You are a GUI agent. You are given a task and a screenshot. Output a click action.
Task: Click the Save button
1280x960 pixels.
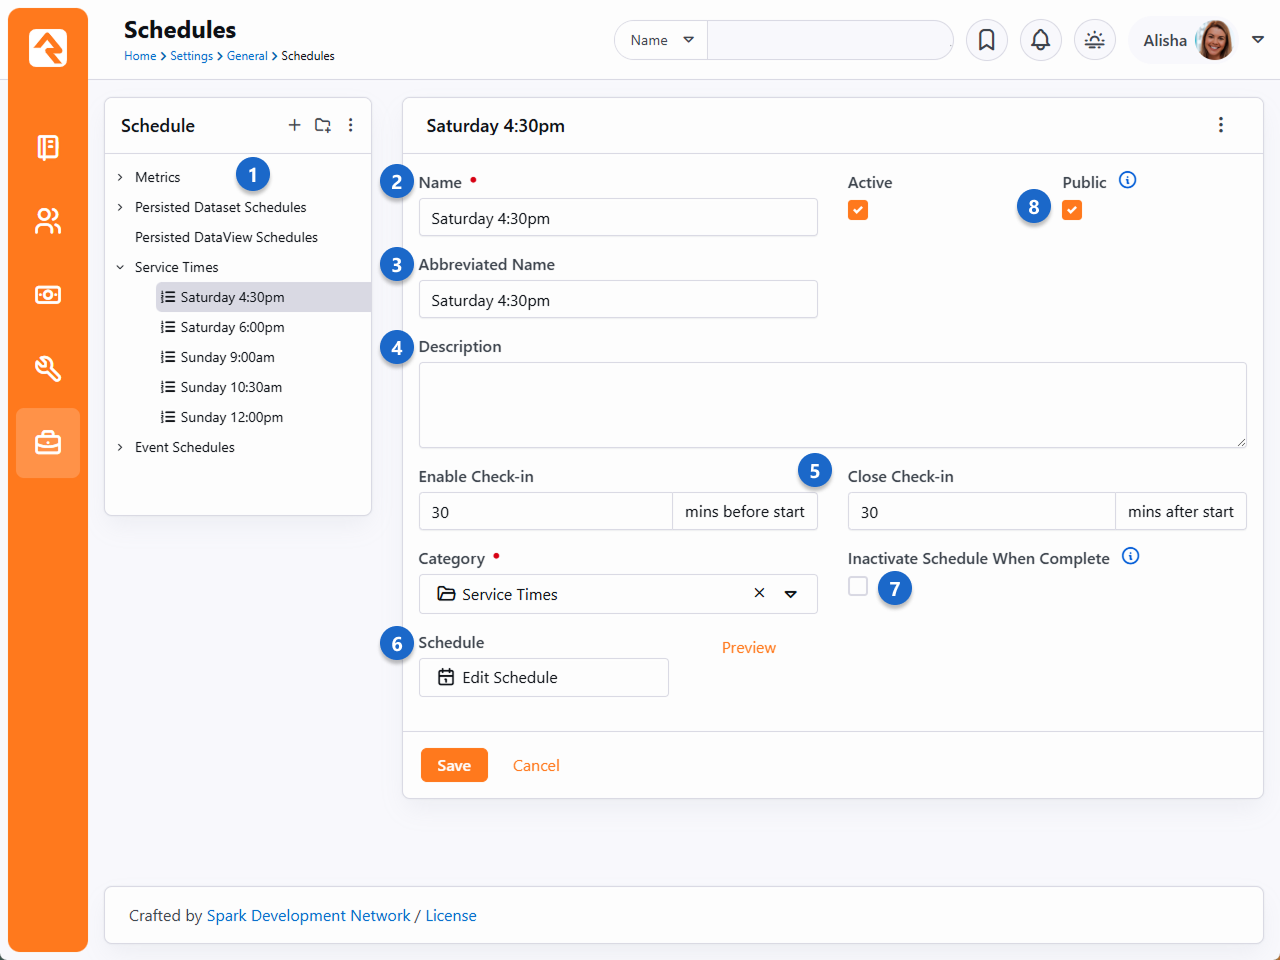click(x=454, y=765)
